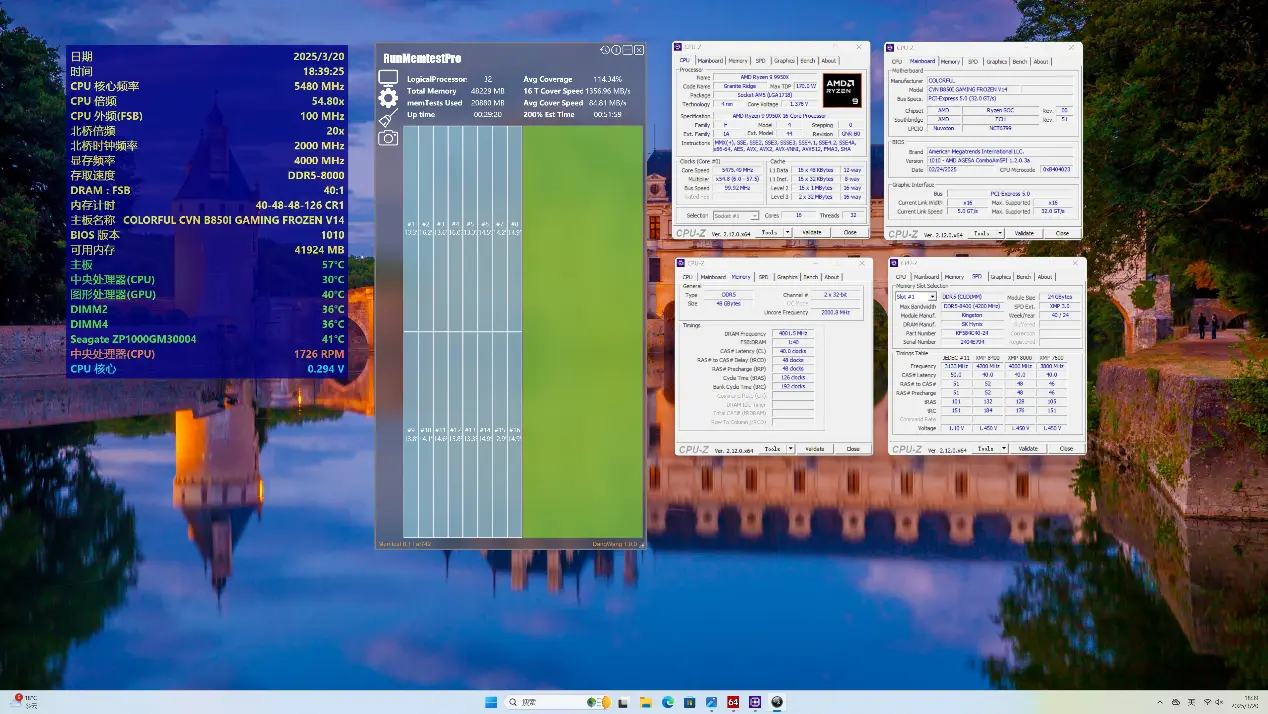The image size is (1268, 714).
Task: Launch Microsoft Edge from the taskbar
Action: click(x=668, y=702)
